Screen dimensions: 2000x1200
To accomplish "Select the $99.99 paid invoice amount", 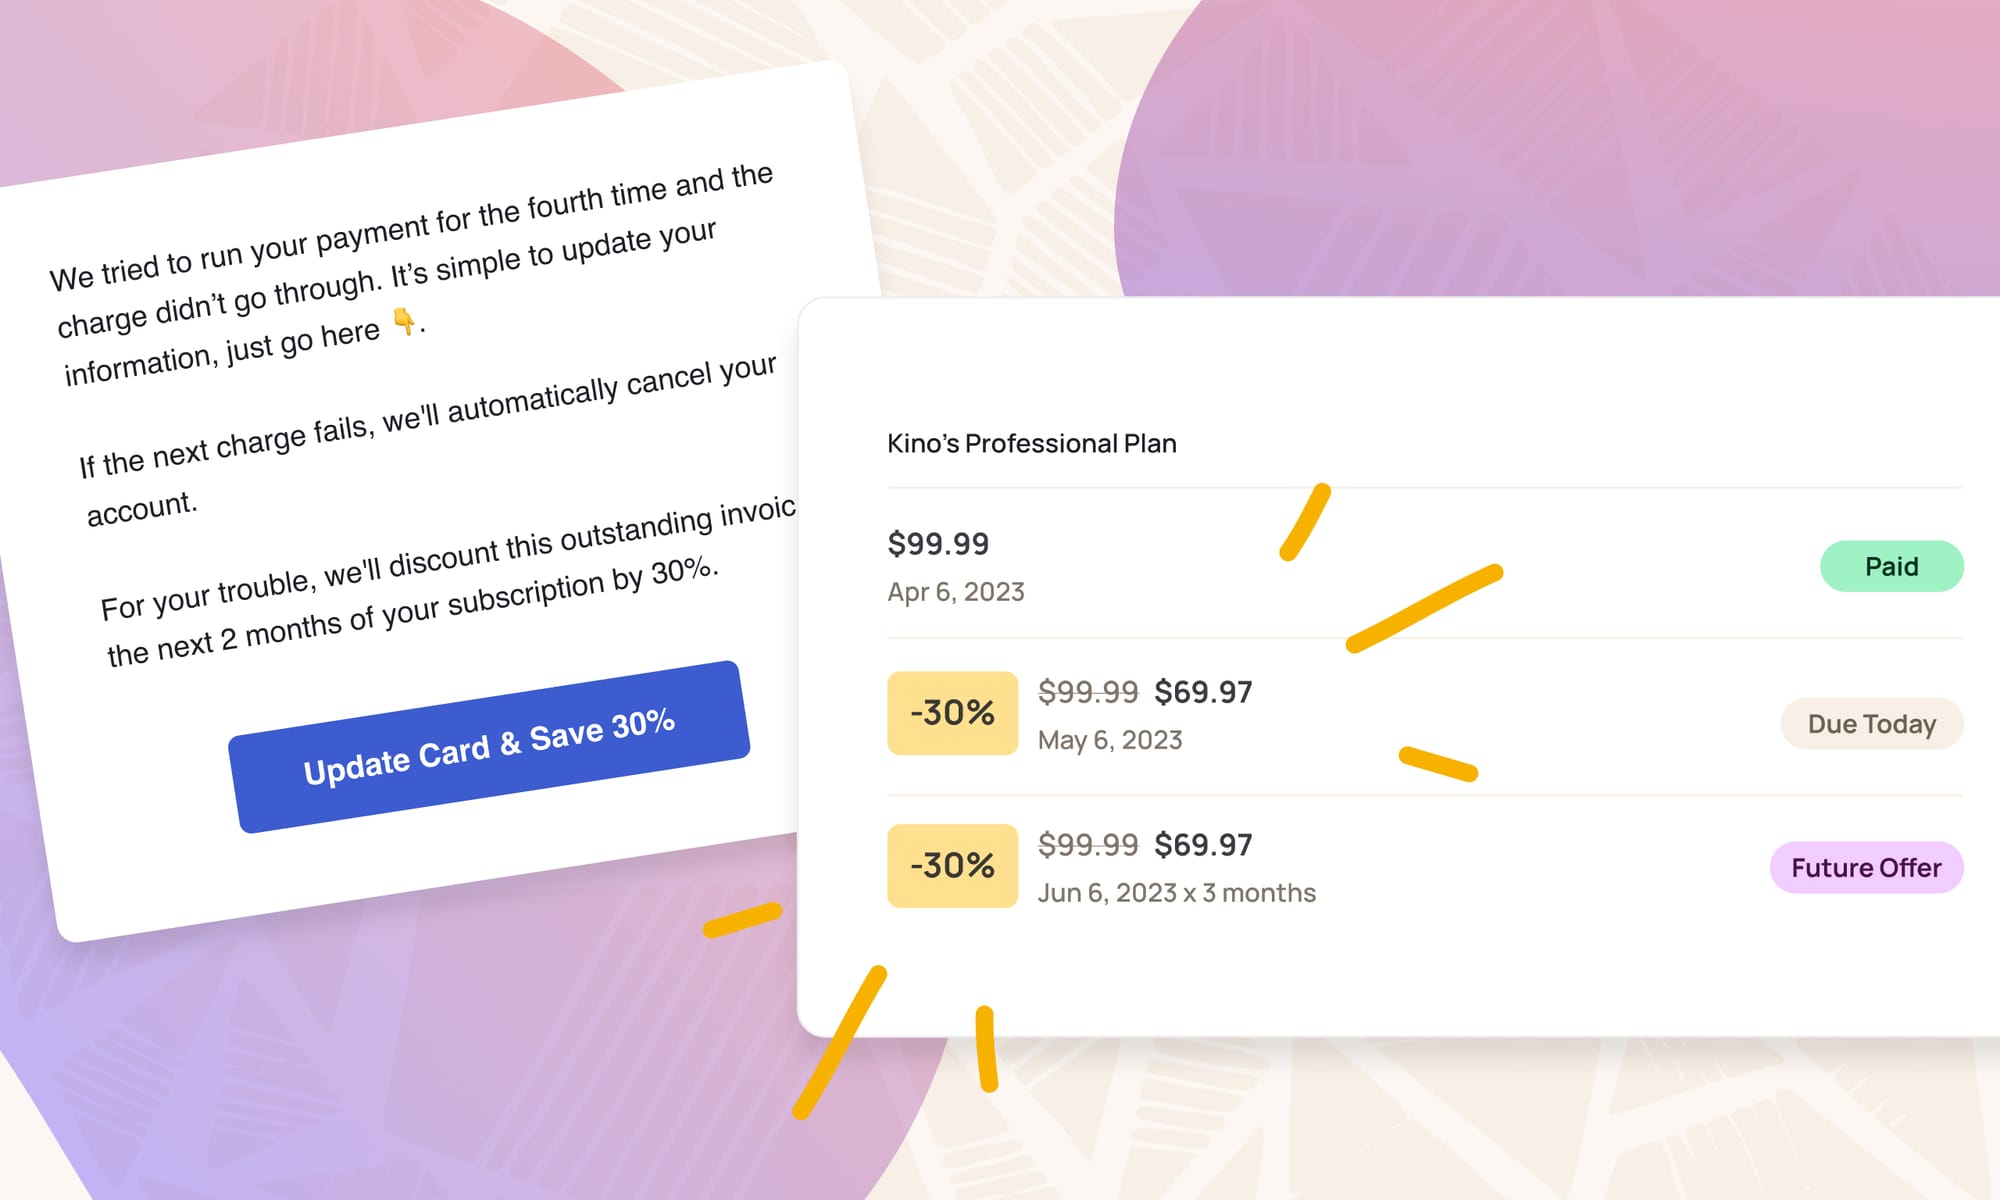I will [x=938, y=545].
